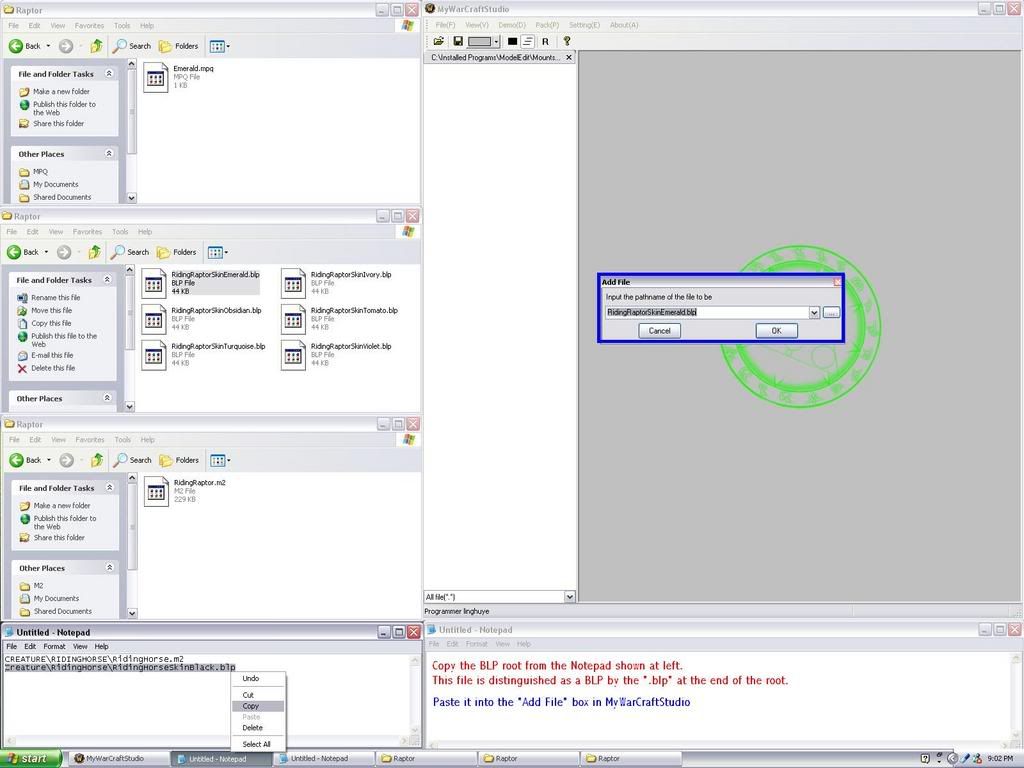Click the "Copy this file" task link

pyautogui.click(x=52, y=323)
